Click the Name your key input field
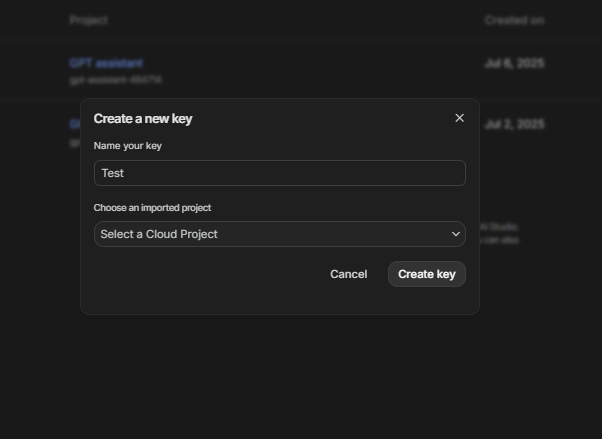Screen dimensions: 602x439 [x=280, y=173]
